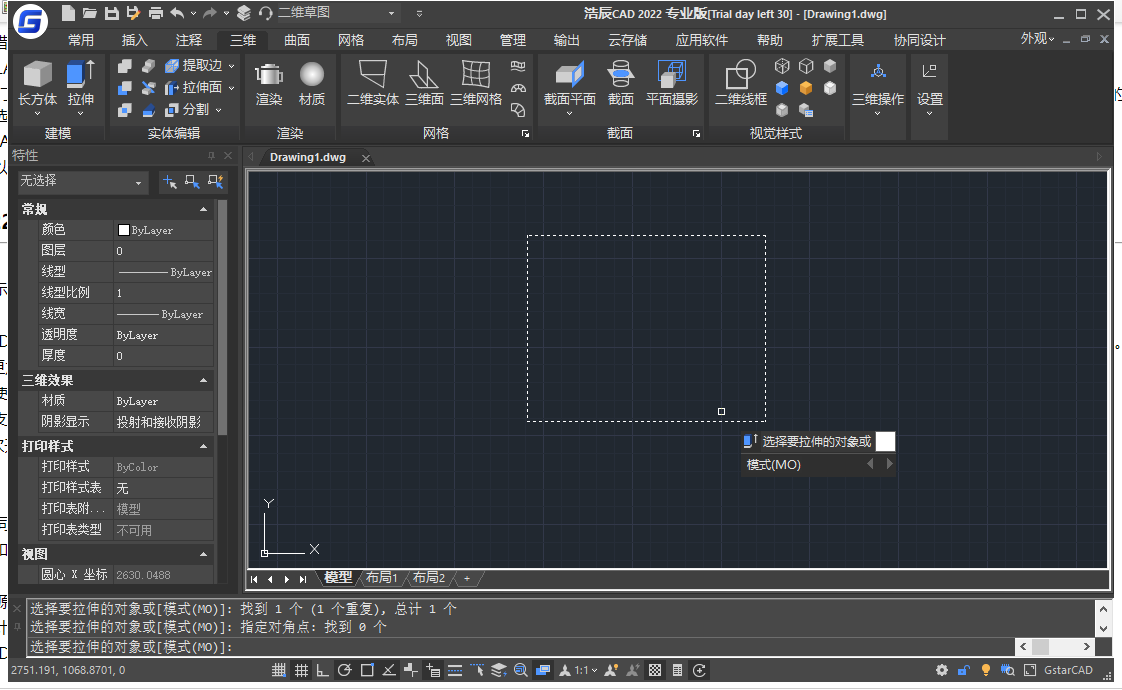The width and height of the screenshot is (1122, 690).
Task: Undo the last action with the arrow icon
Action: 177,13
